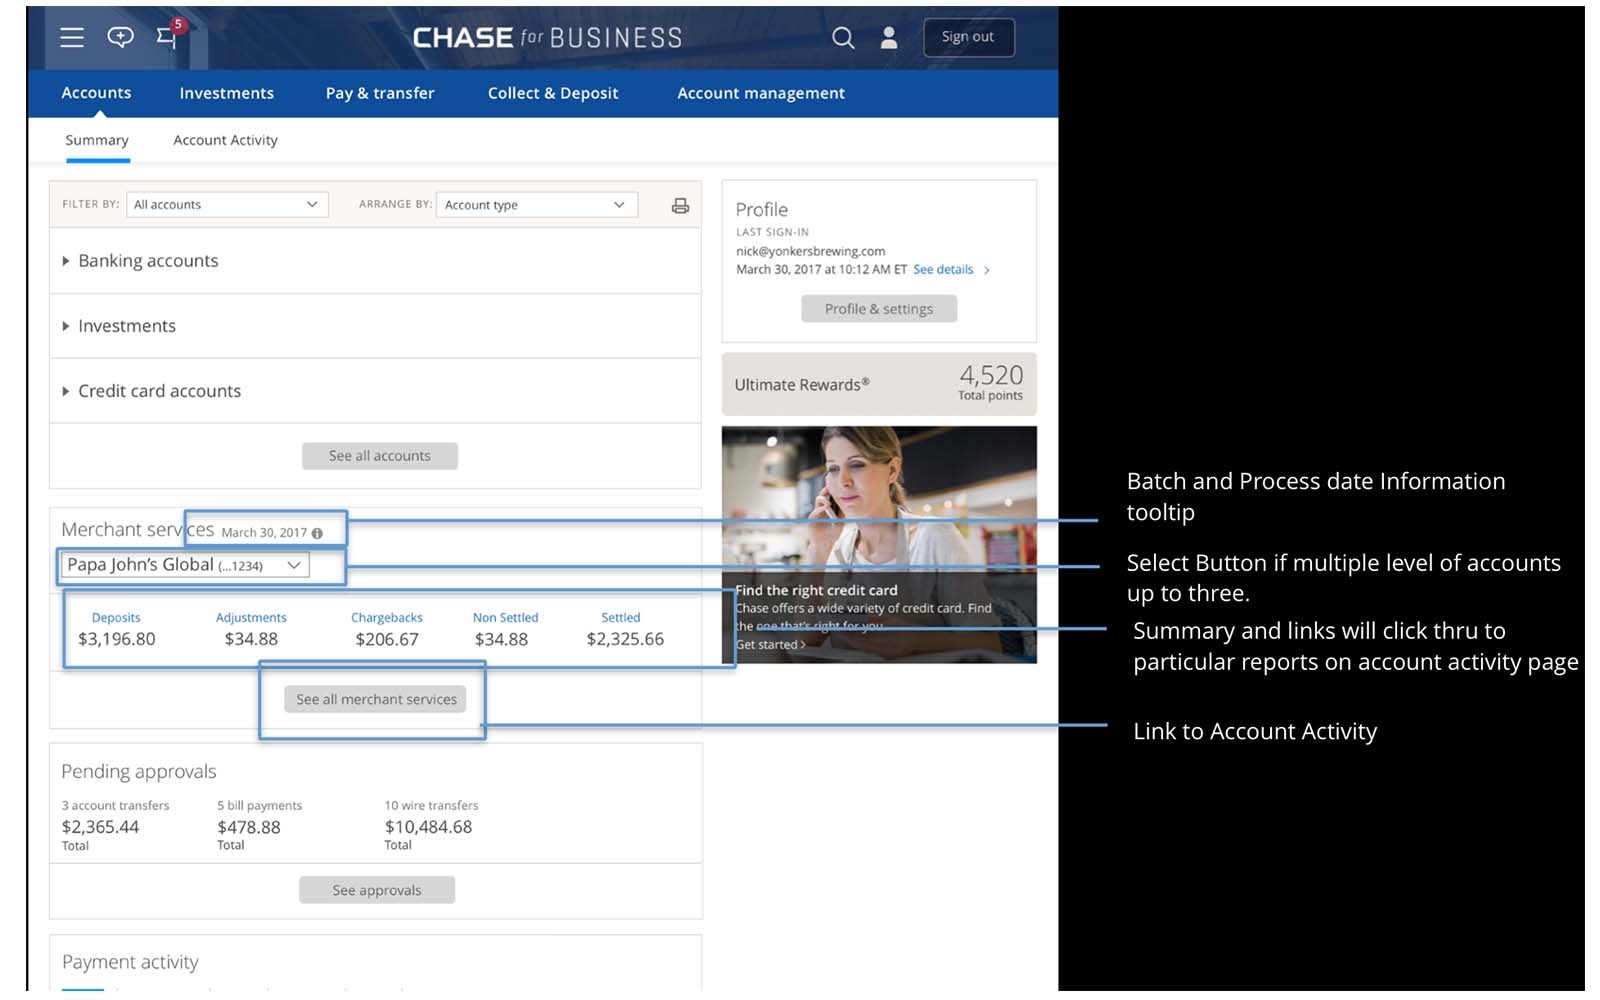This screenshot has width=1600, height=1000.
Task: Open the Non Settled report link
Action: (x=505, y=618)
